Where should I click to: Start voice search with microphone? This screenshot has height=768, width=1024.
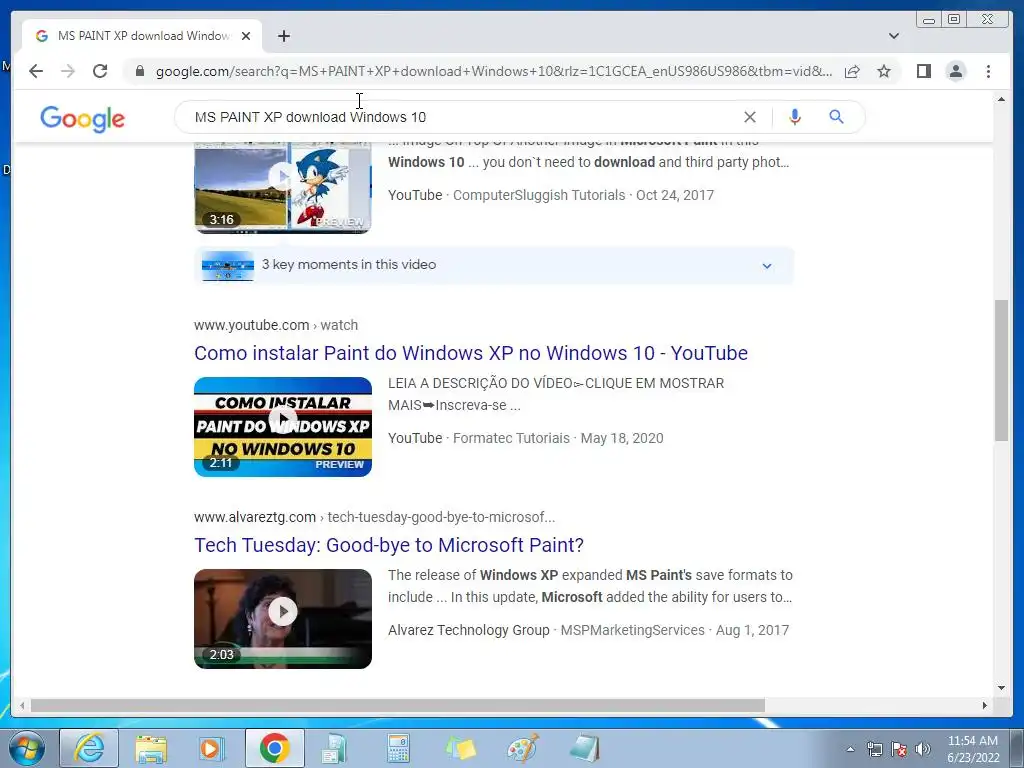click(x=795, y=117)
